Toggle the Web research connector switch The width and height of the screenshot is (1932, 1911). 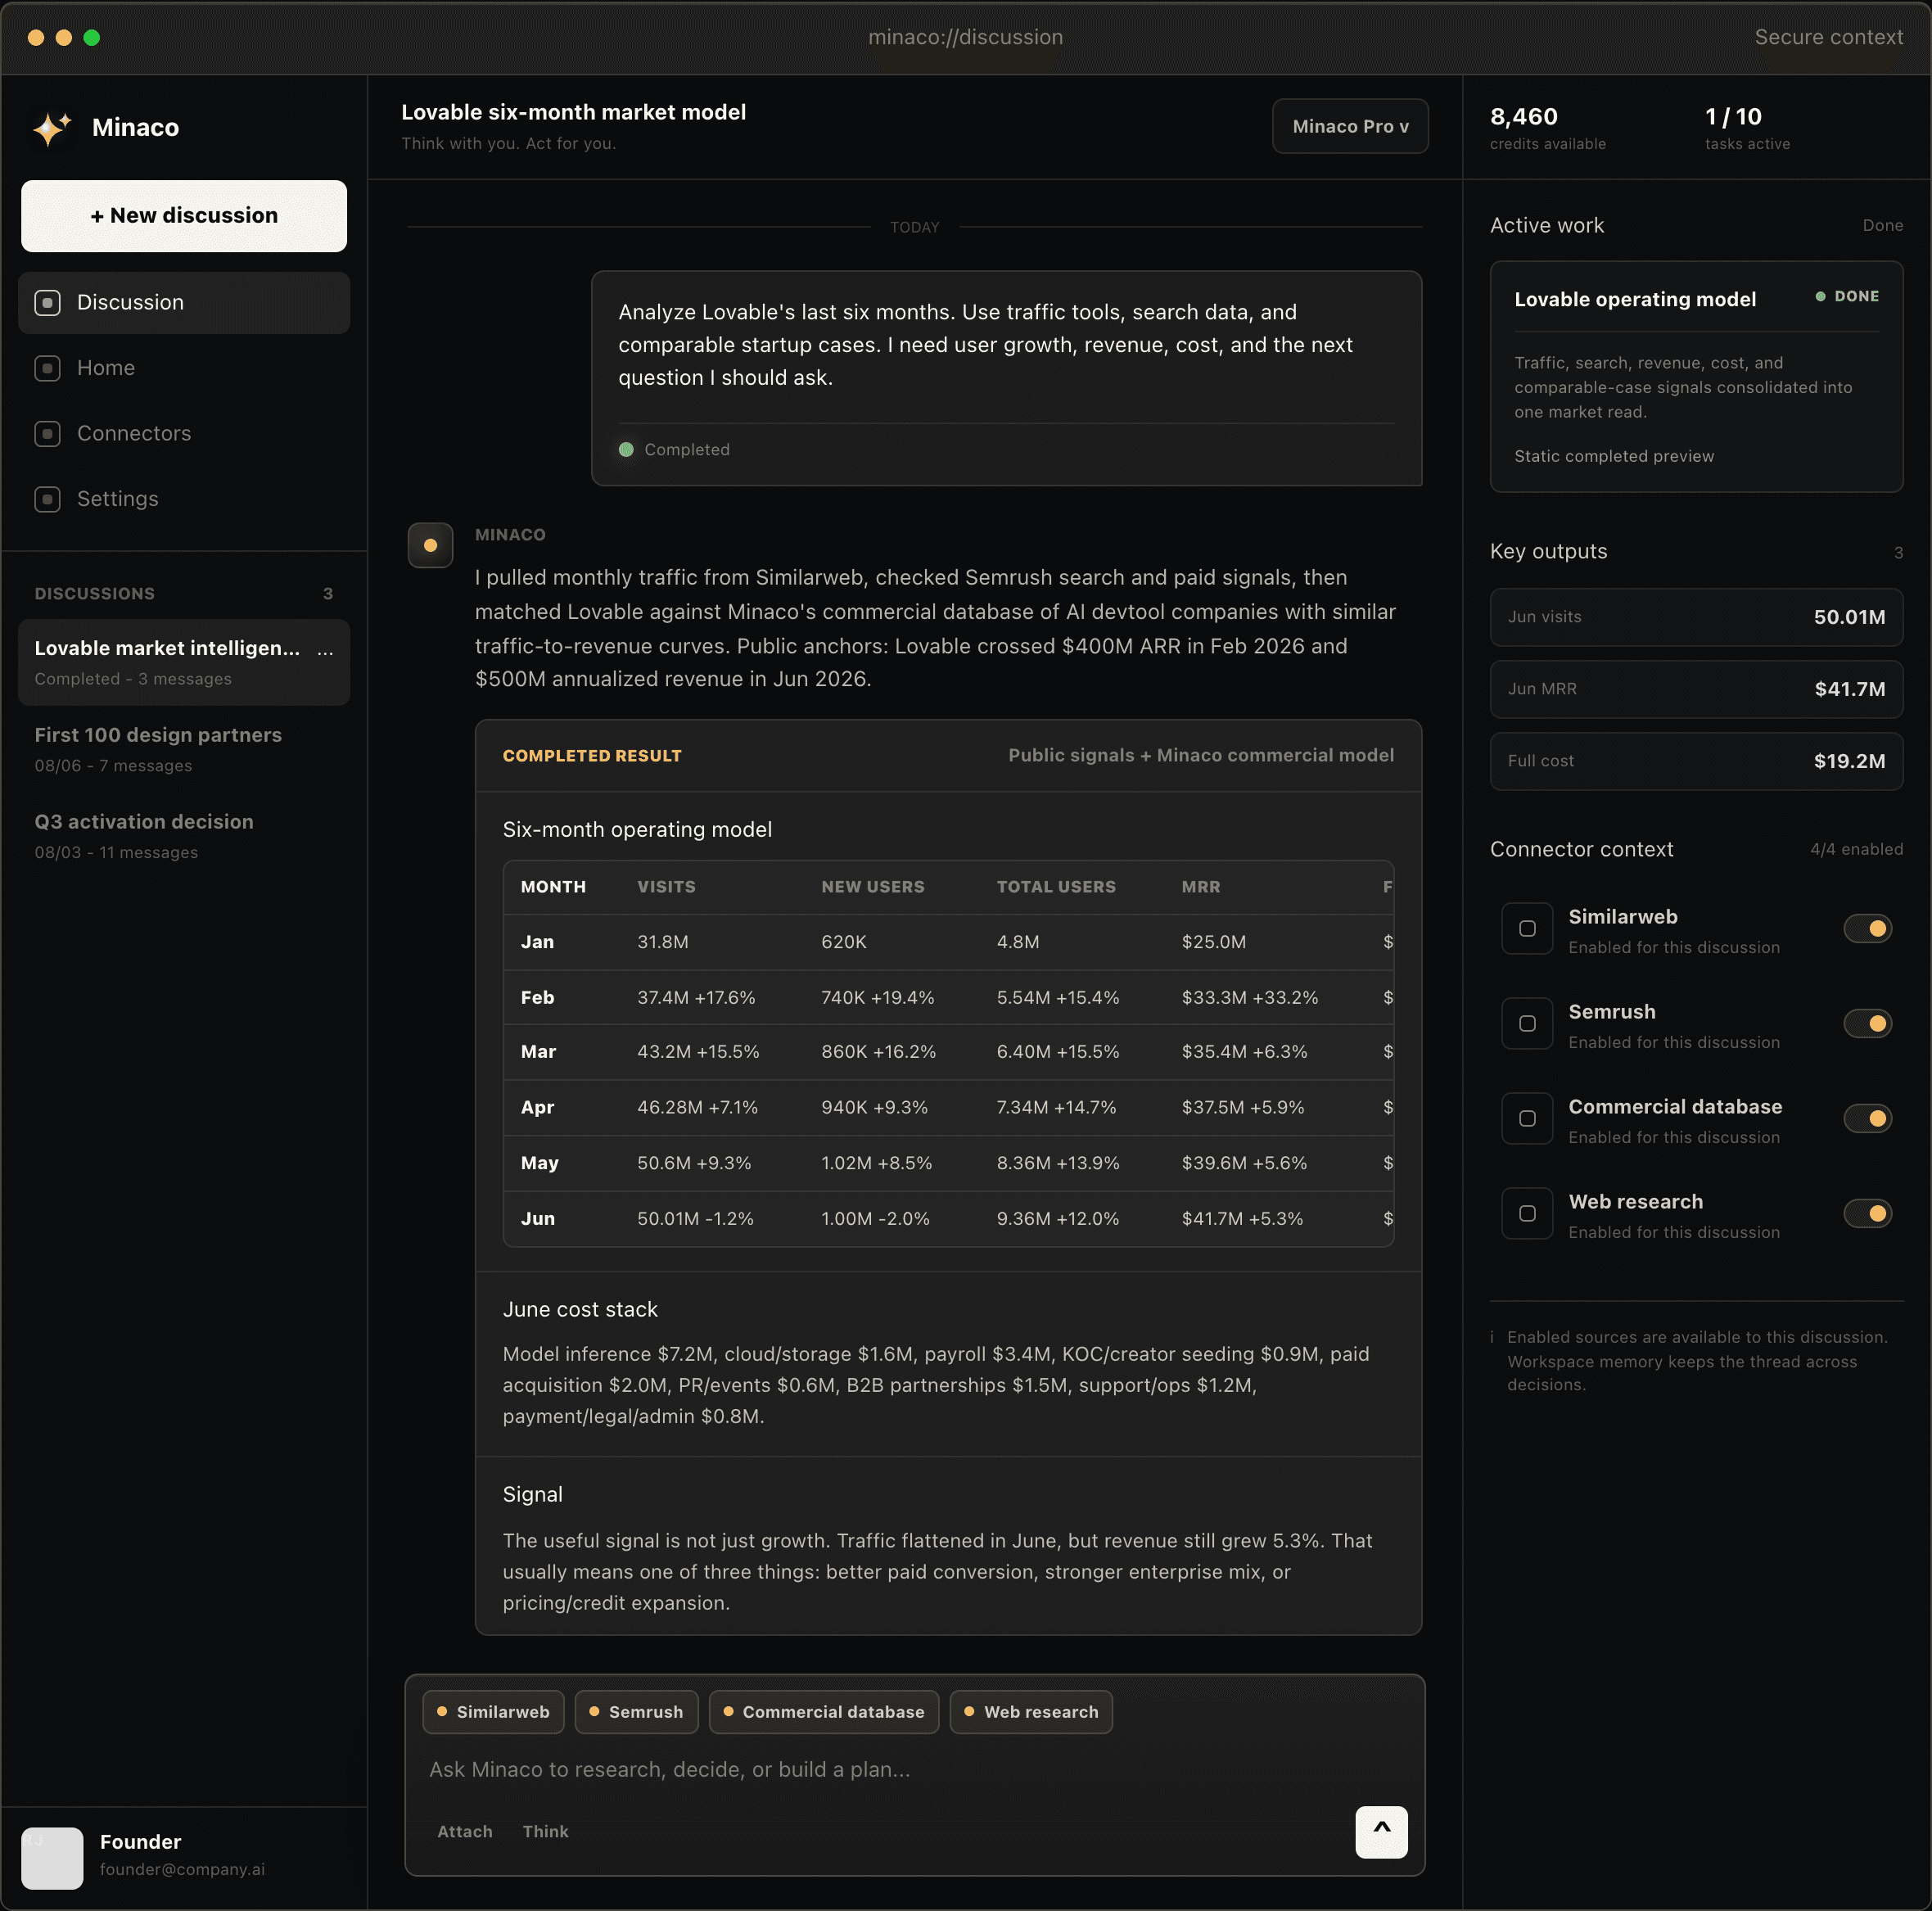(1867, 1213)
